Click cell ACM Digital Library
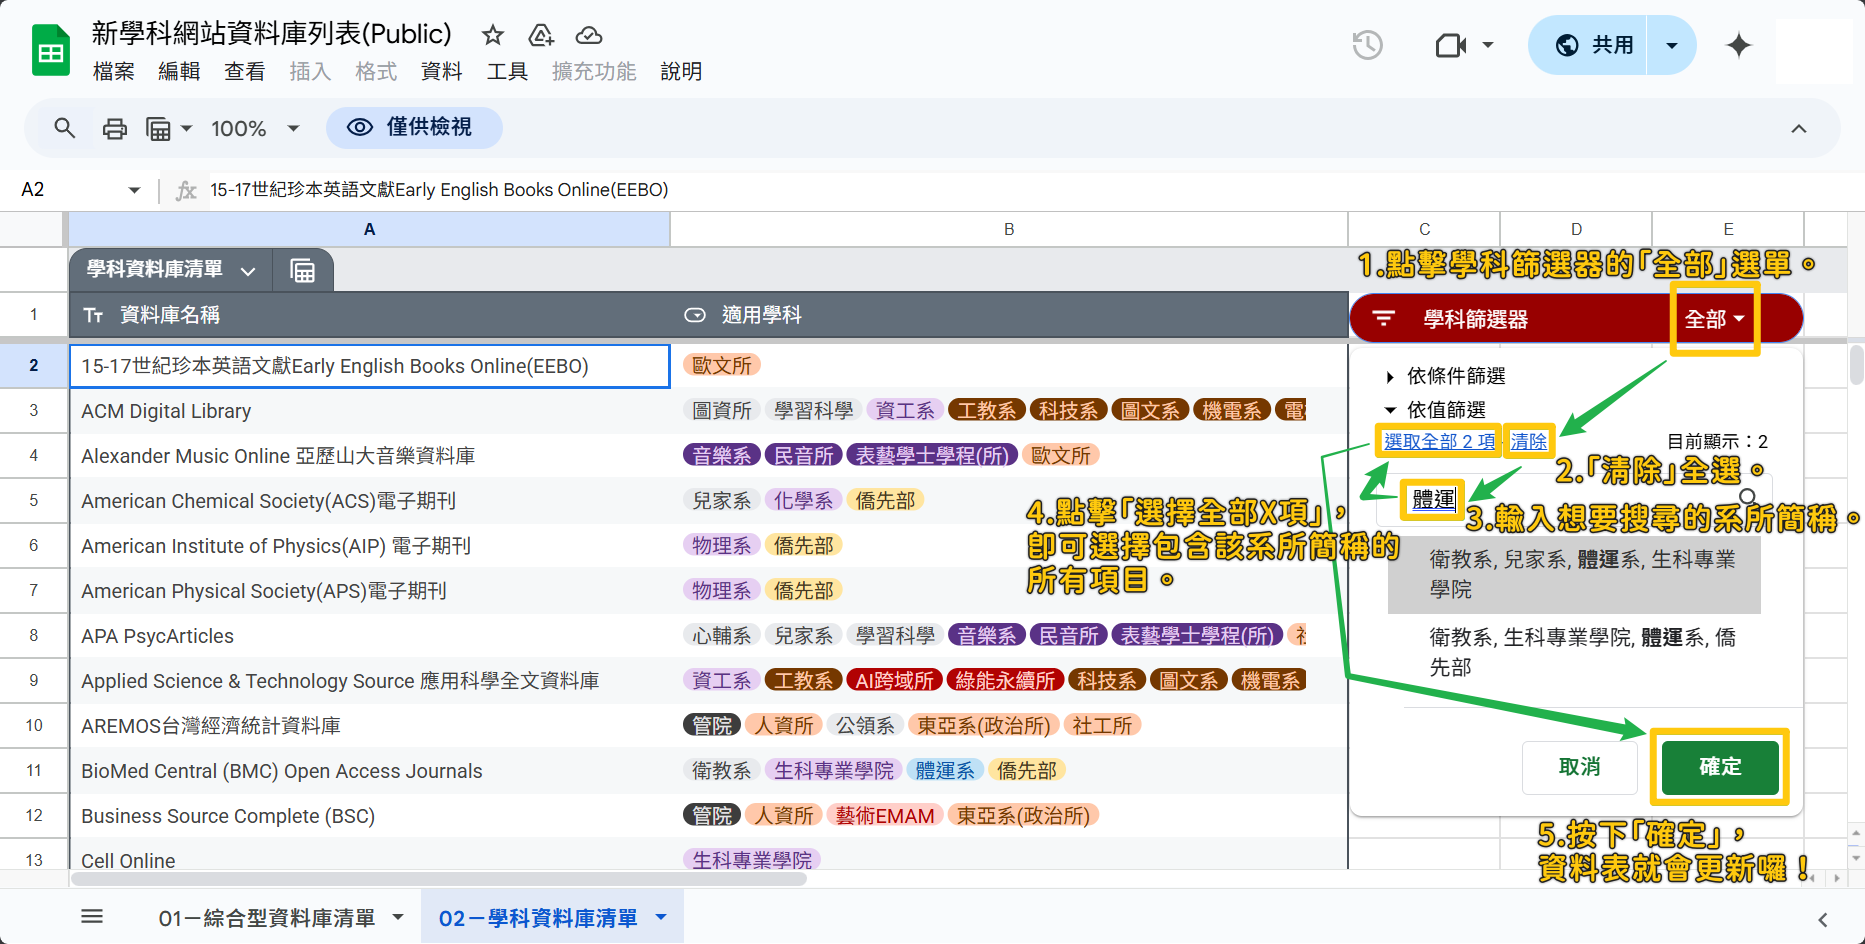The height and width of the screenshot is (944, 1865). point(369,411)
